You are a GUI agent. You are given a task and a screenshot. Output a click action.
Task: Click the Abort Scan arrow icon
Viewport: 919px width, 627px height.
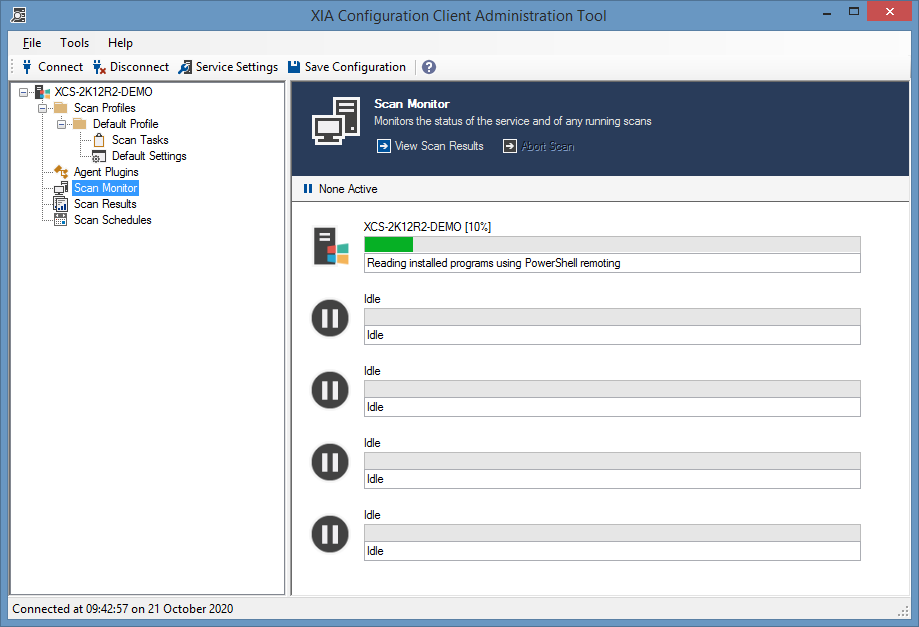pyautogui.click(x=510, y=146)
